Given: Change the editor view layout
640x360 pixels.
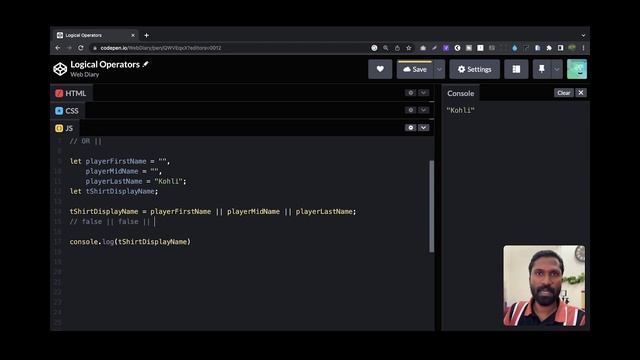Looking at the screenshot, I should click(x=516, y=69).
